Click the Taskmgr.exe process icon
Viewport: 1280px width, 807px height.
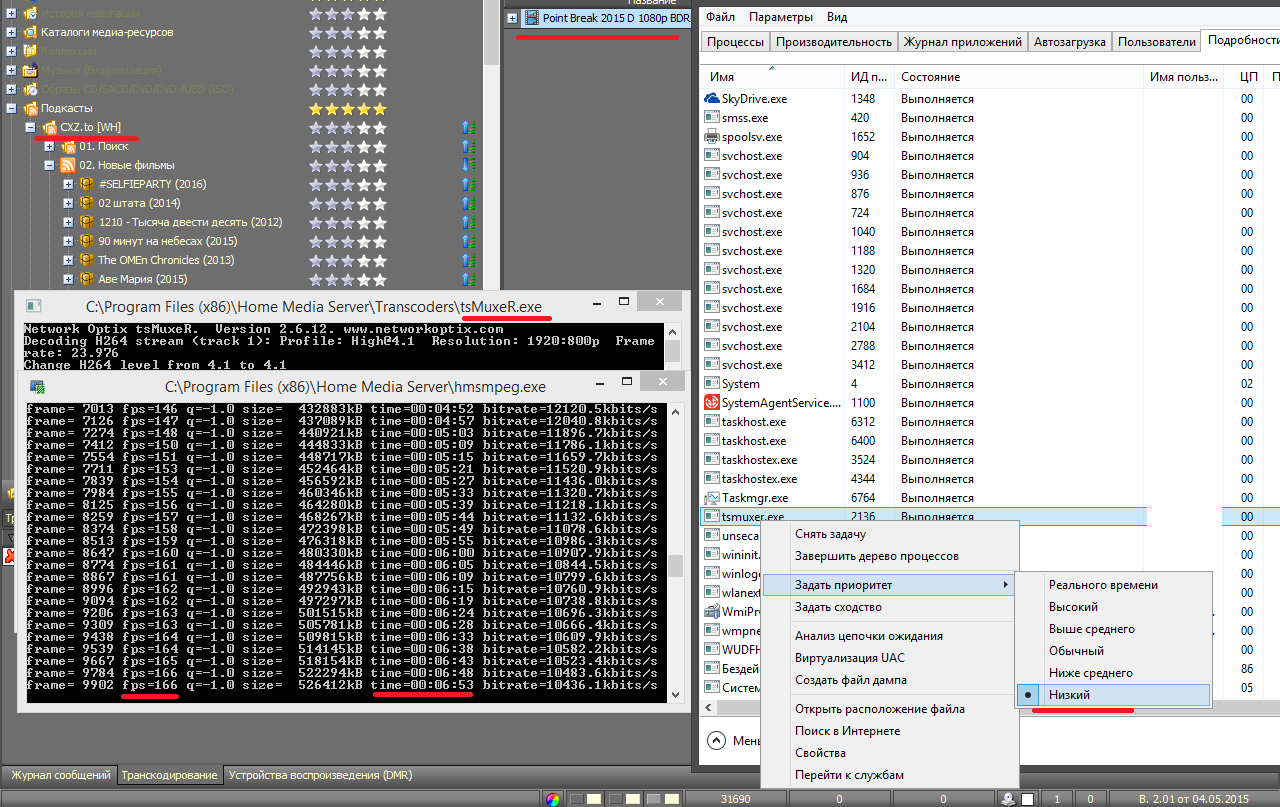click(x=712, y=498)
